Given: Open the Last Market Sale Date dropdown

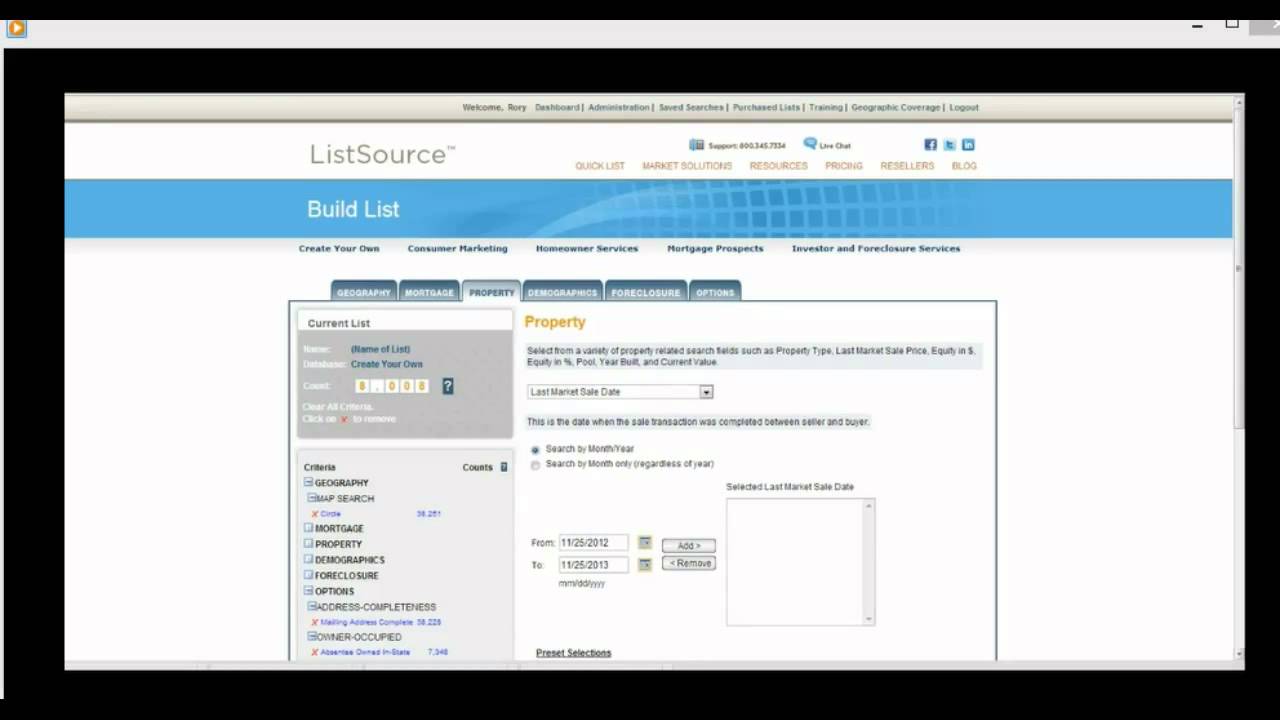Looking at the screenshot, I should [x=620, y=392].
